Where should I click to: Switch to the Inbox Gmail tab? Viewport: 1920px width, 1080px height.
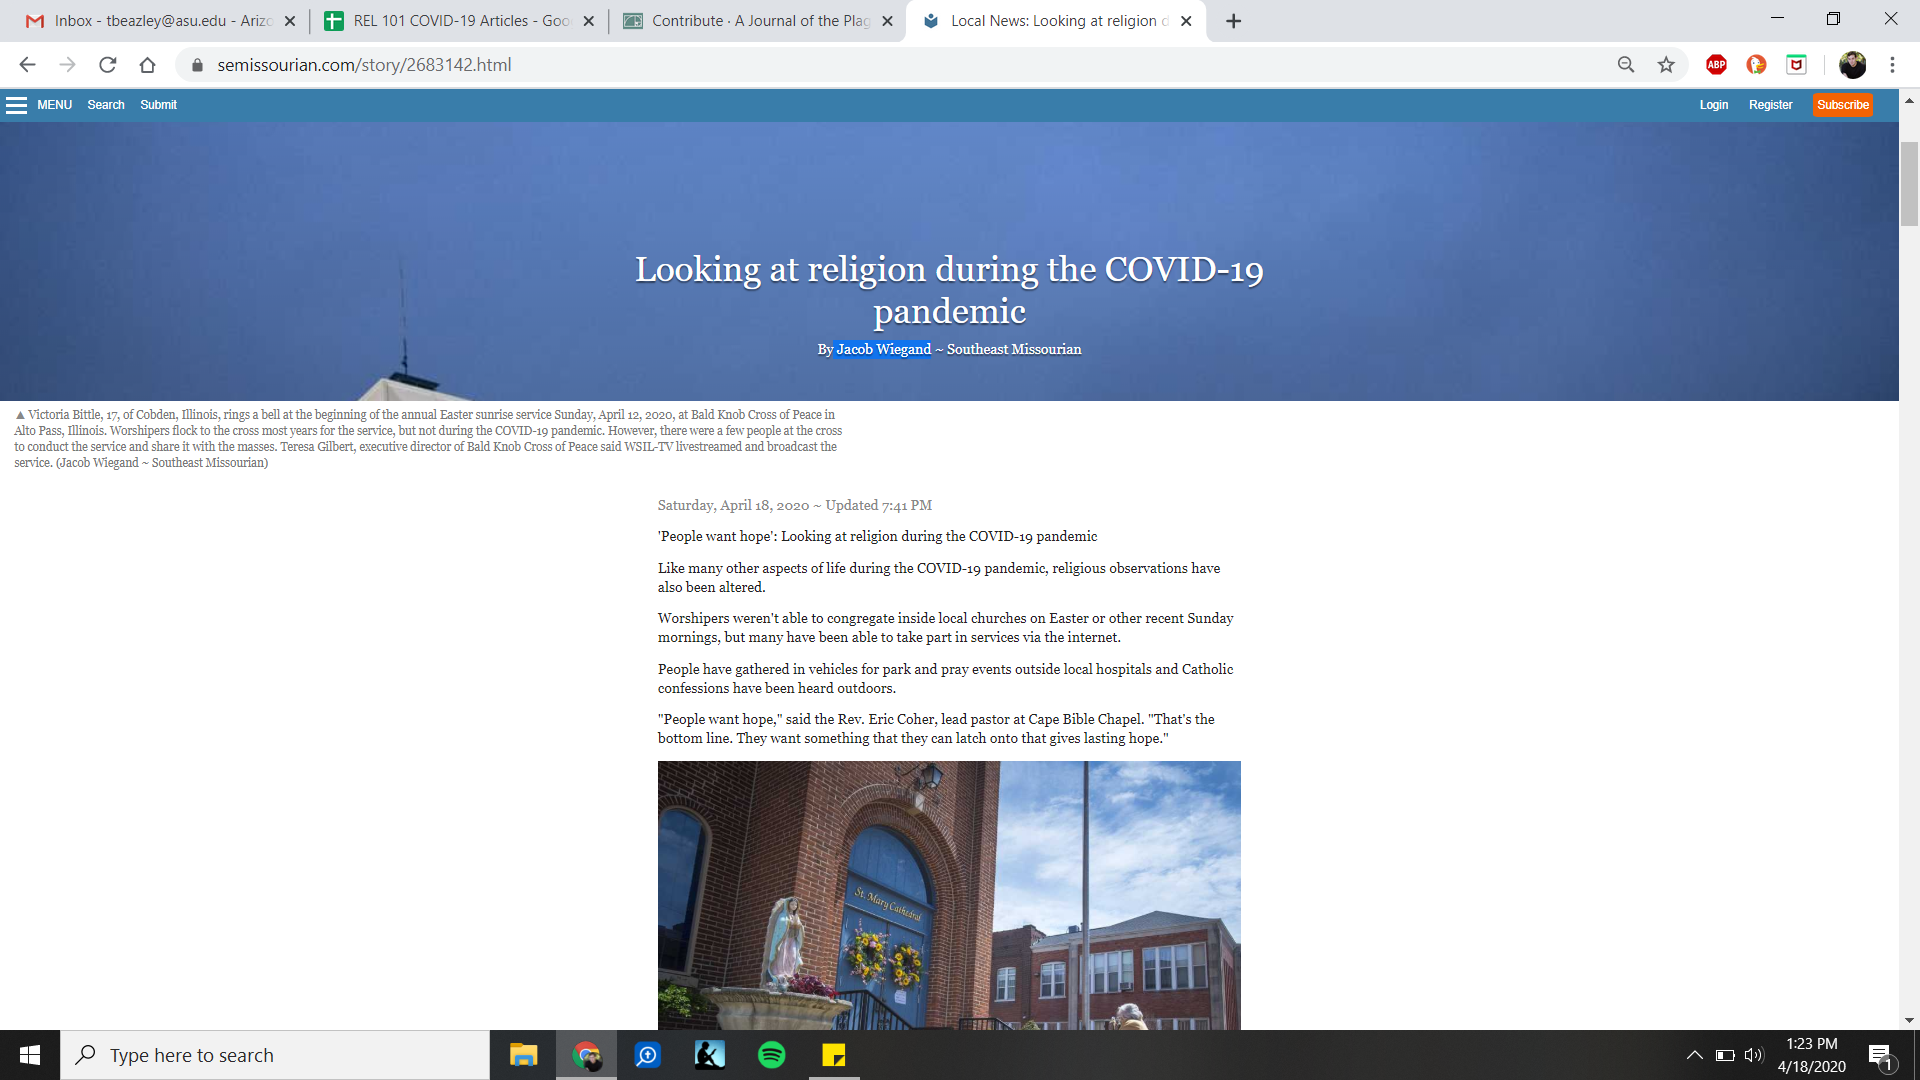coord(160,21)
